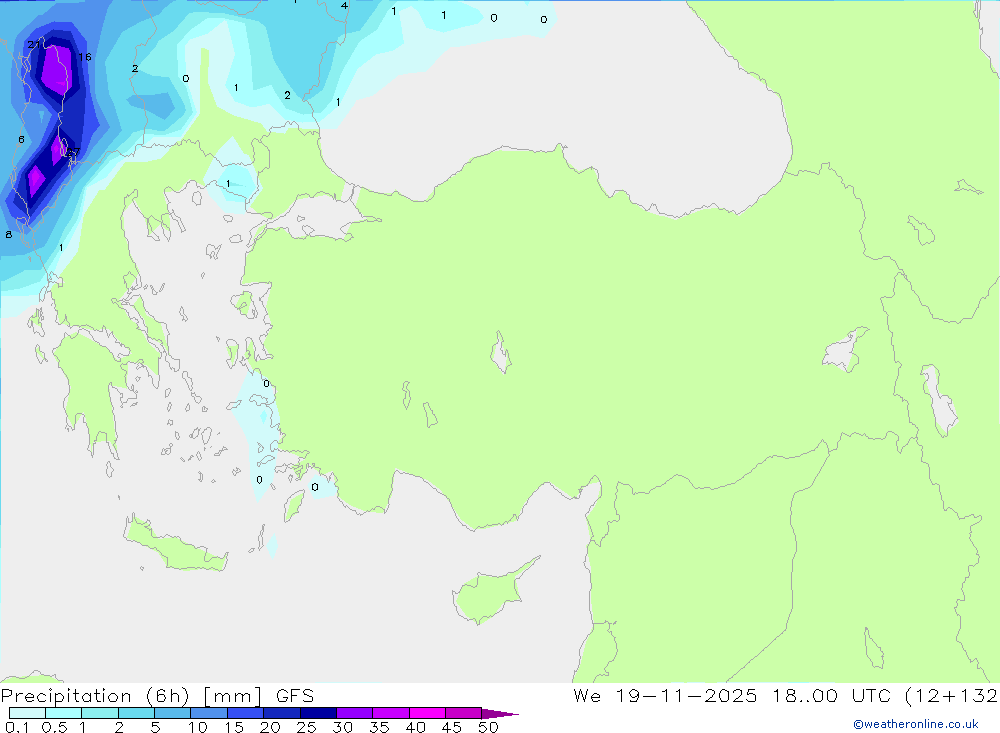Click the legend tick label 25
The width and height of the screenshot is (1000, 733).
307,727
